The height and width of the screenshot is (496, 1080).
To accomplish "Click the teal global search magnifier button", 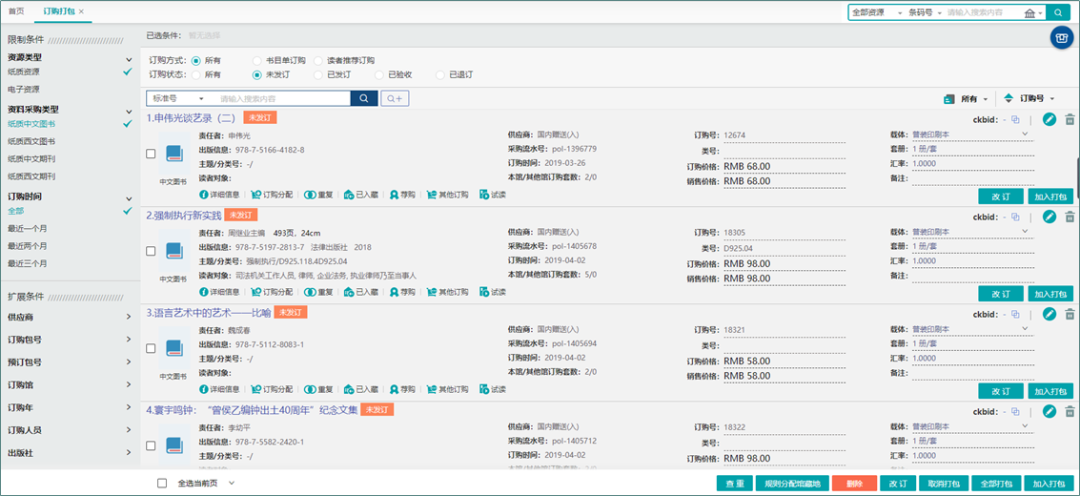I will 1057,12.
